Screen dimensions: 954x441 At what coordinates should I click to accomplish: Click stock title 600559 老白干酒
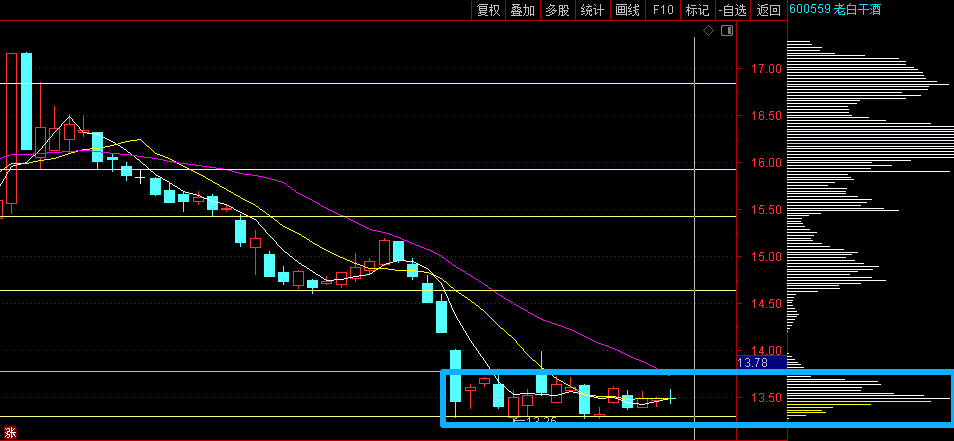point(835,9)
